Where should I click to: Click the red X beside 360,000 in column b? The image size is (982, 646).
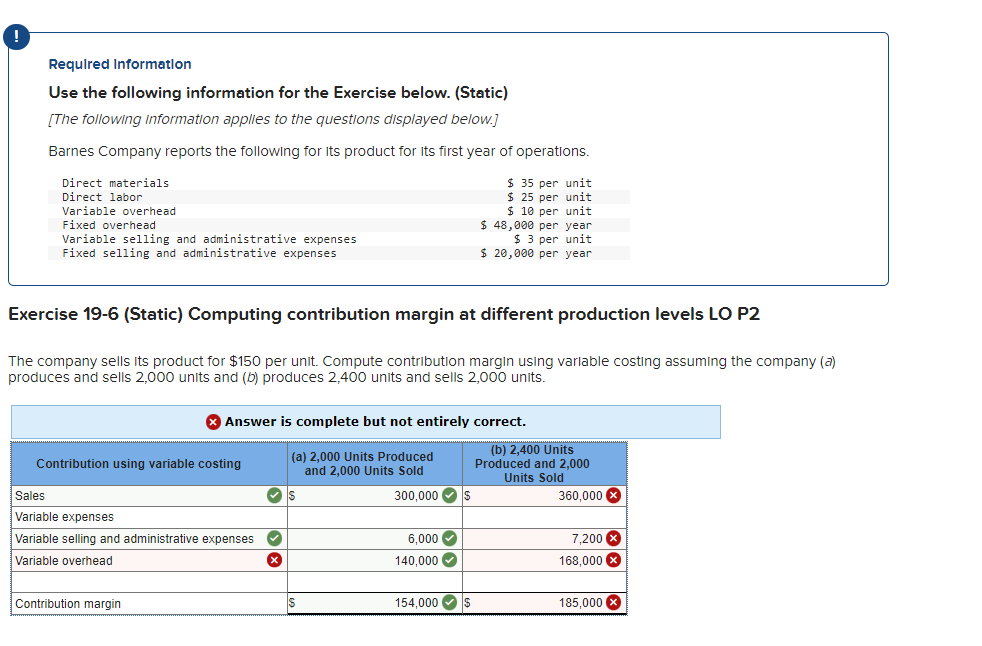(613, 495)
